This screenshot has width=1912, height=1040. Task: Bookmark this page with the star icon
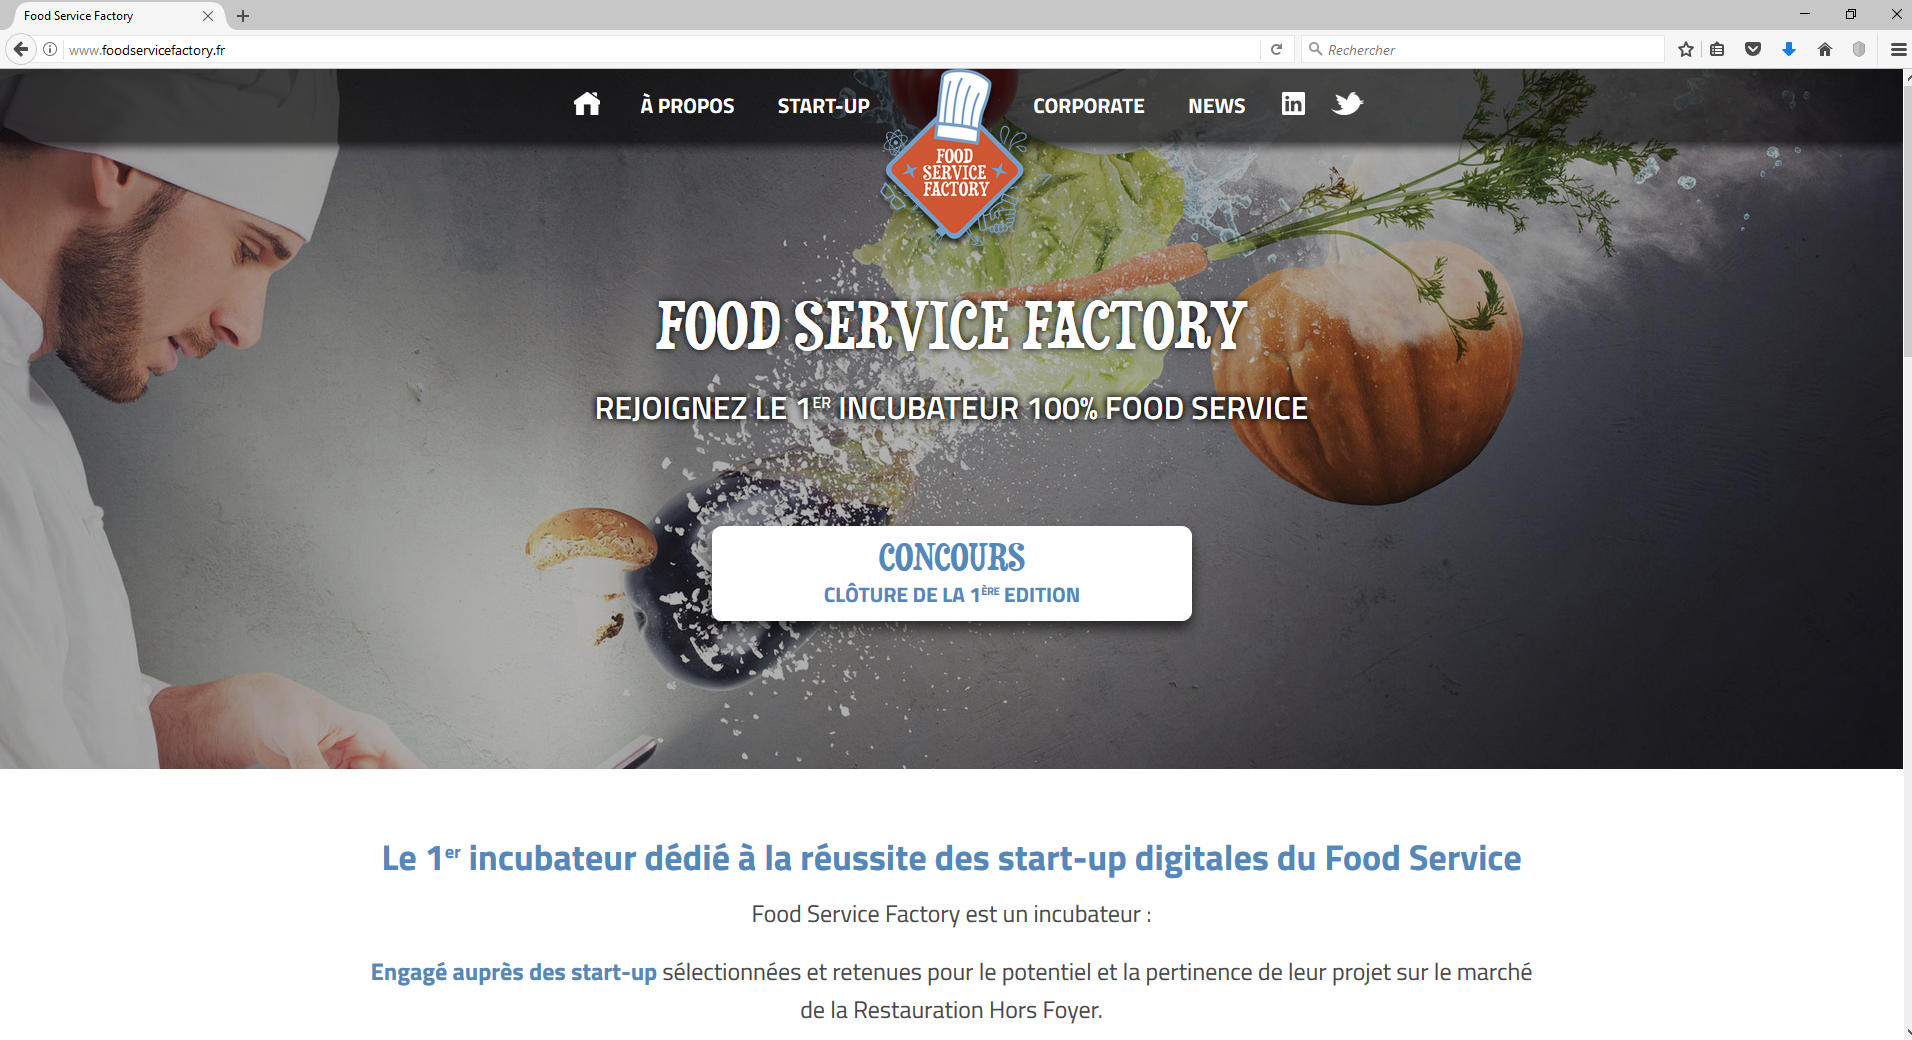click(x=1686, y=49)
